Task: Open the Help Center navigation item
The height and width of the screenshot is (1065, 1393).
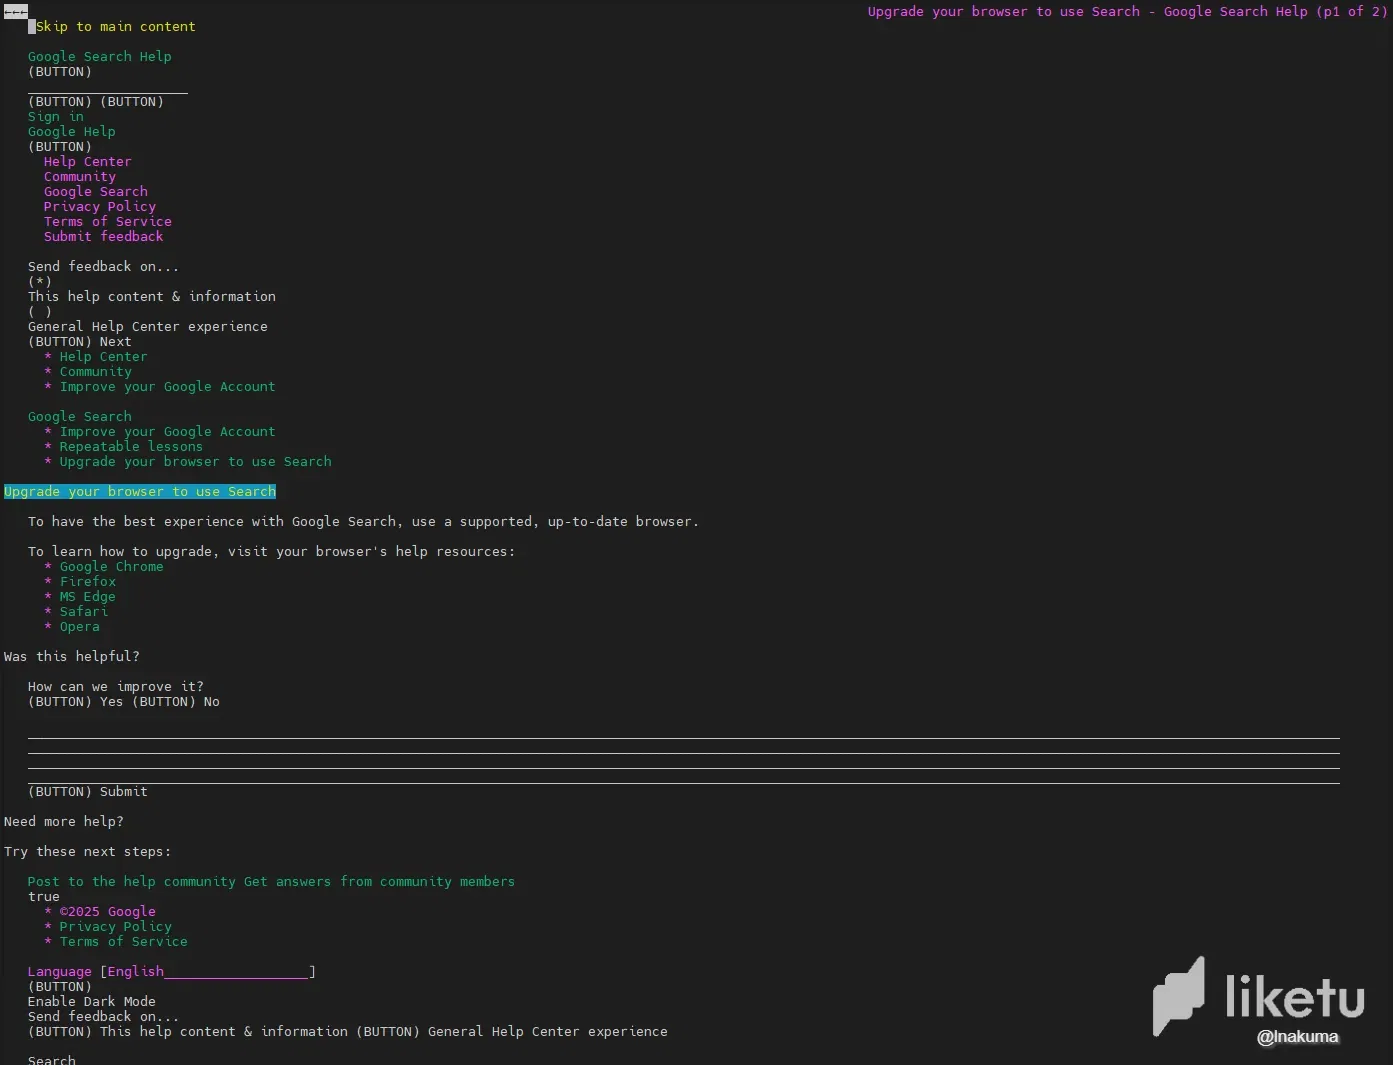Action: pyautogui.click(x=87, y=161)
